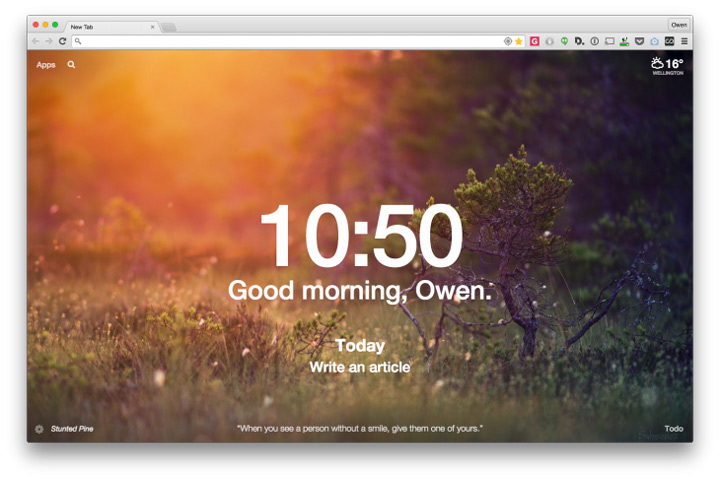Click the Cast screen extension icon
The width and height of the screenshot is (720, 481).
pos(609,41)
